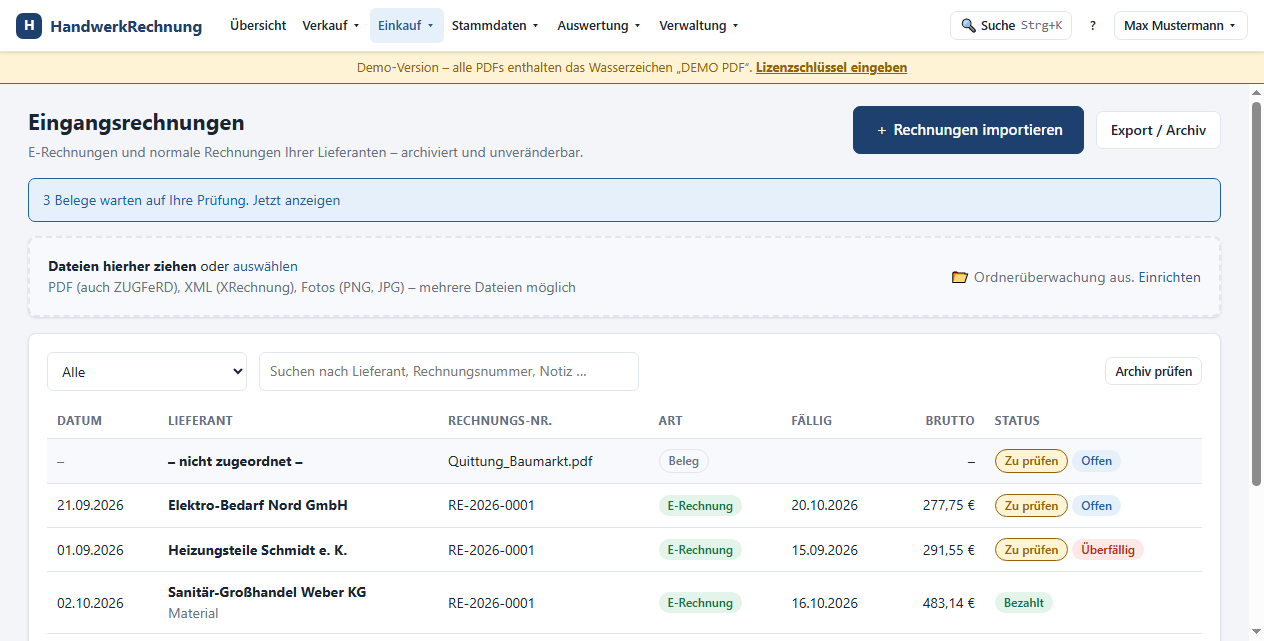Click the DATUM column header
Viewport: 1264px width, 641px height.
(80, 421)
